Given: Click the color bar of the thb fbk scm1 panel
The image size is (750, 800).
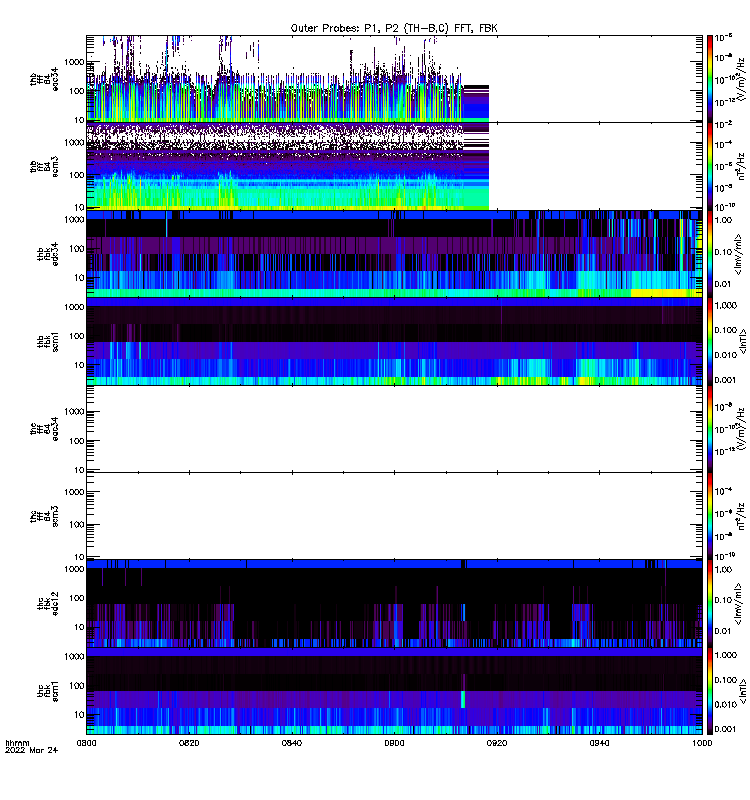Looking at the screenshot, I should [x=709, y=341].
